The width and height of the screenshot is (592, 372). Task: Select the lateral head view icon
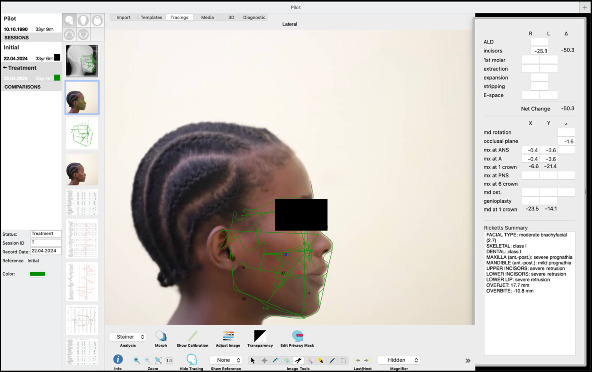click(69, 20)
